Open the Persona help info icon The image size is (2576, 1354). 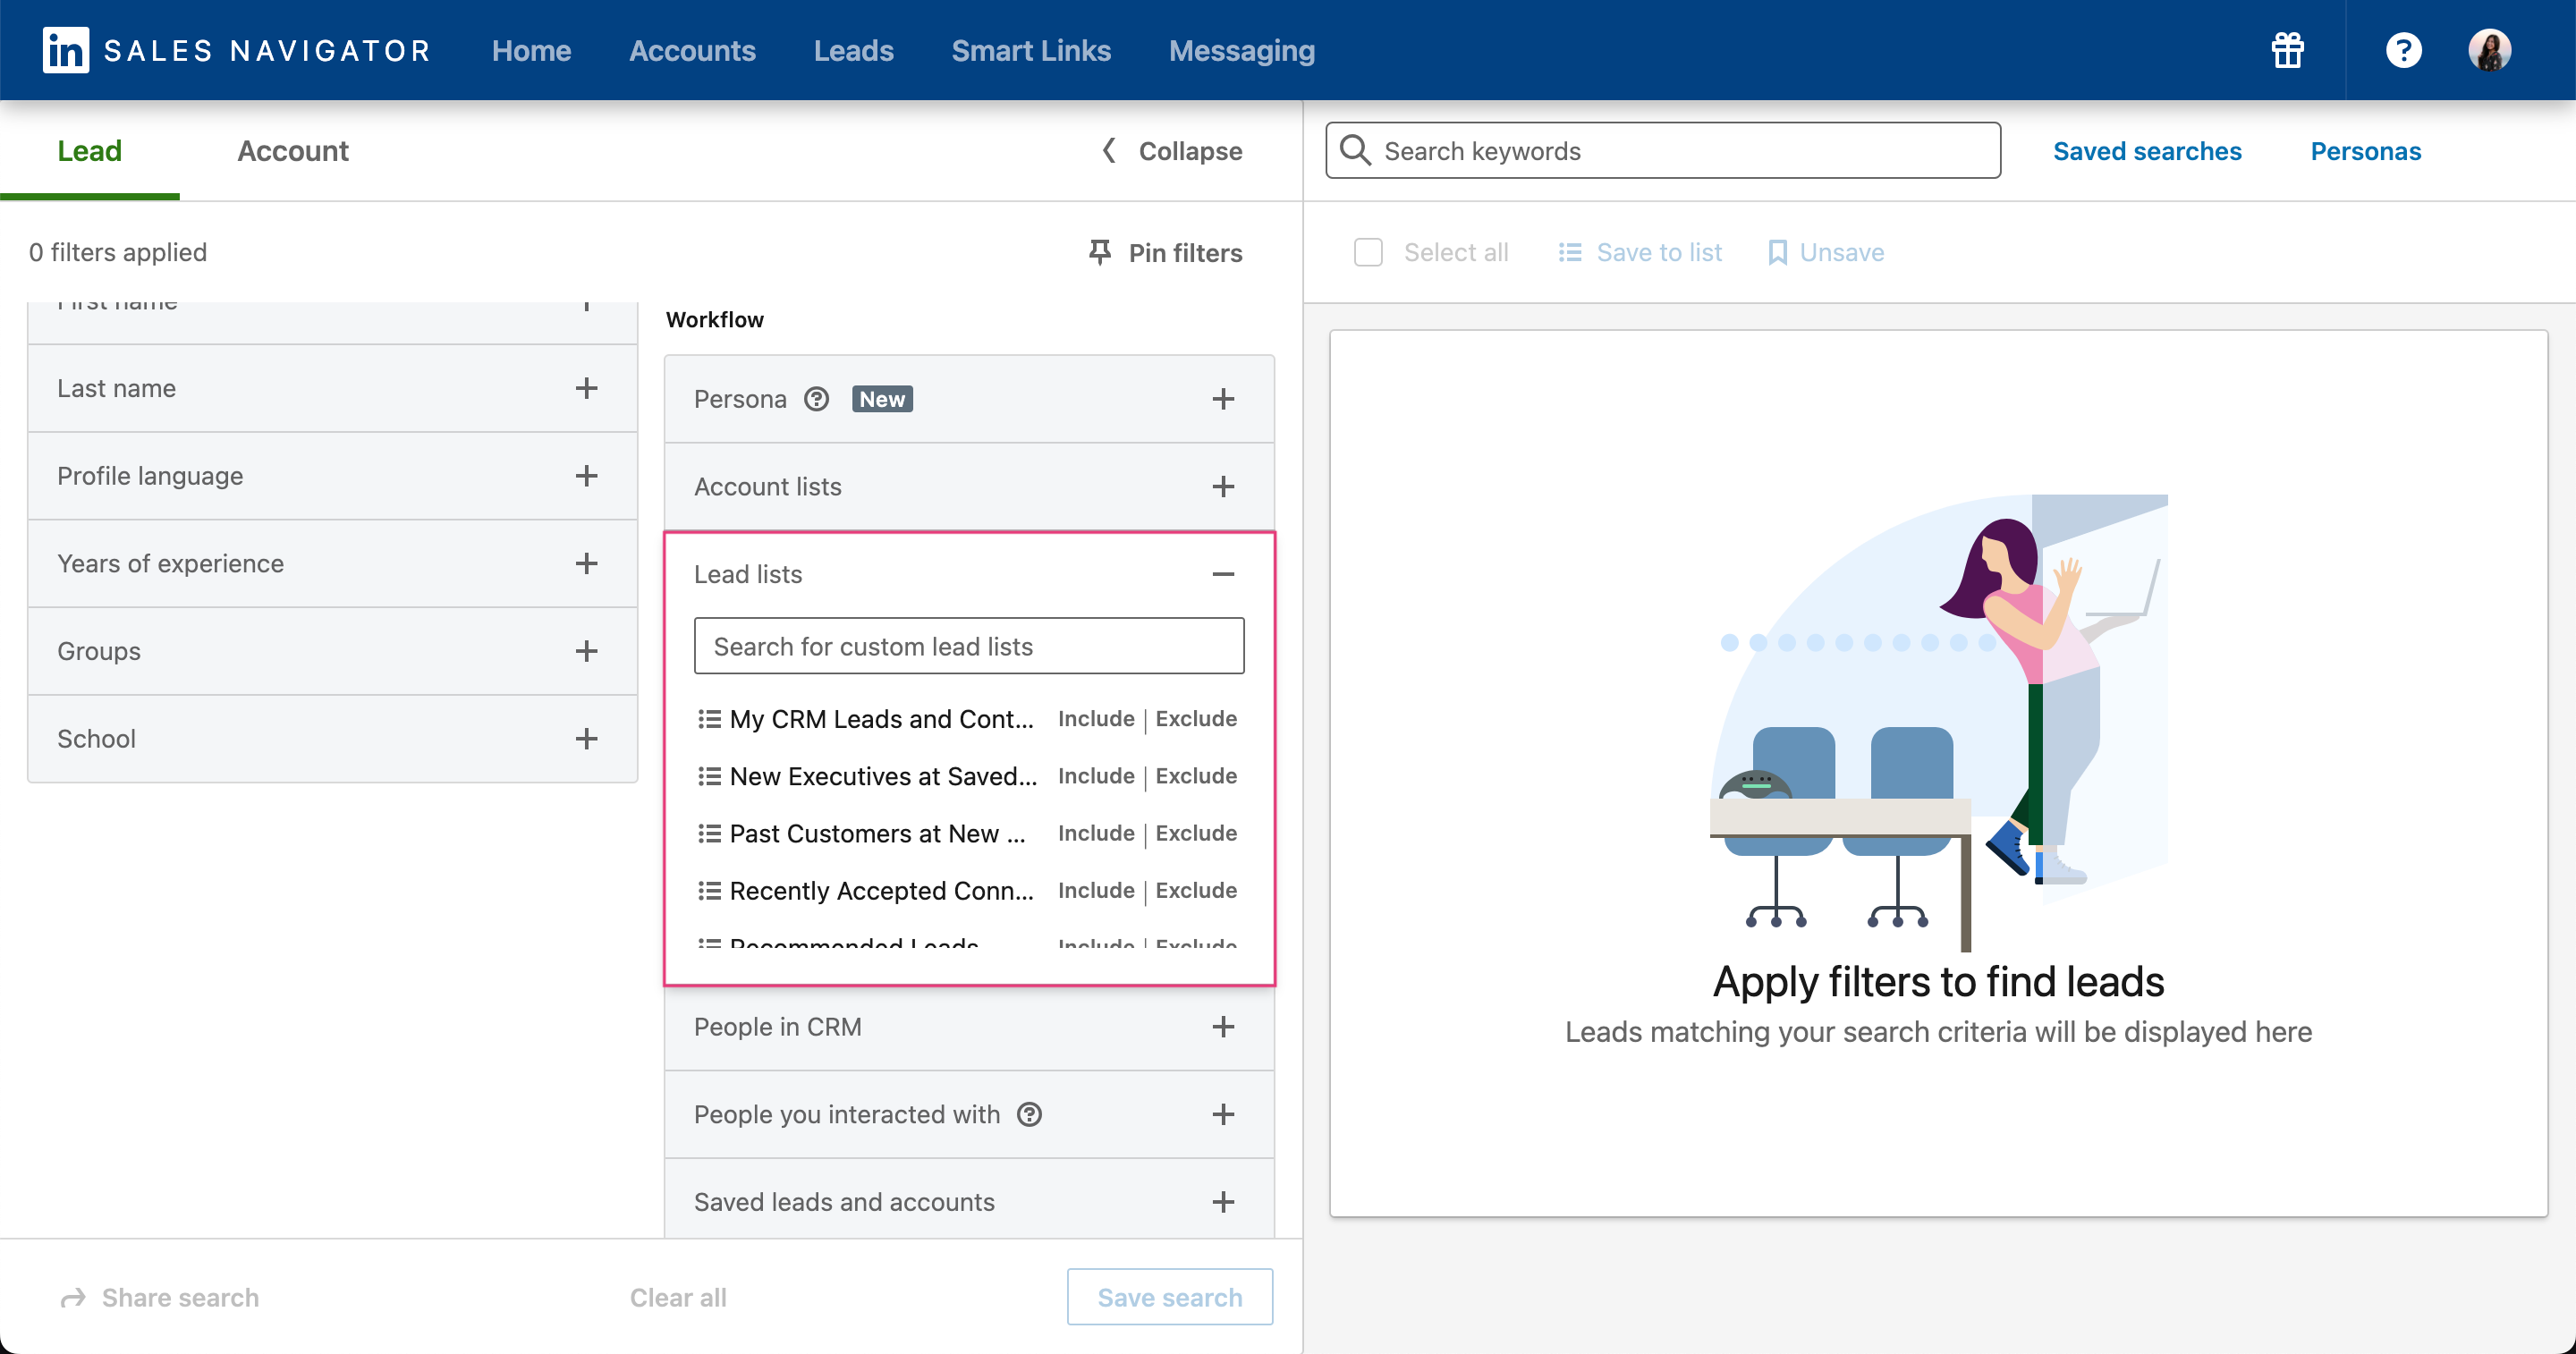[816, 399]
